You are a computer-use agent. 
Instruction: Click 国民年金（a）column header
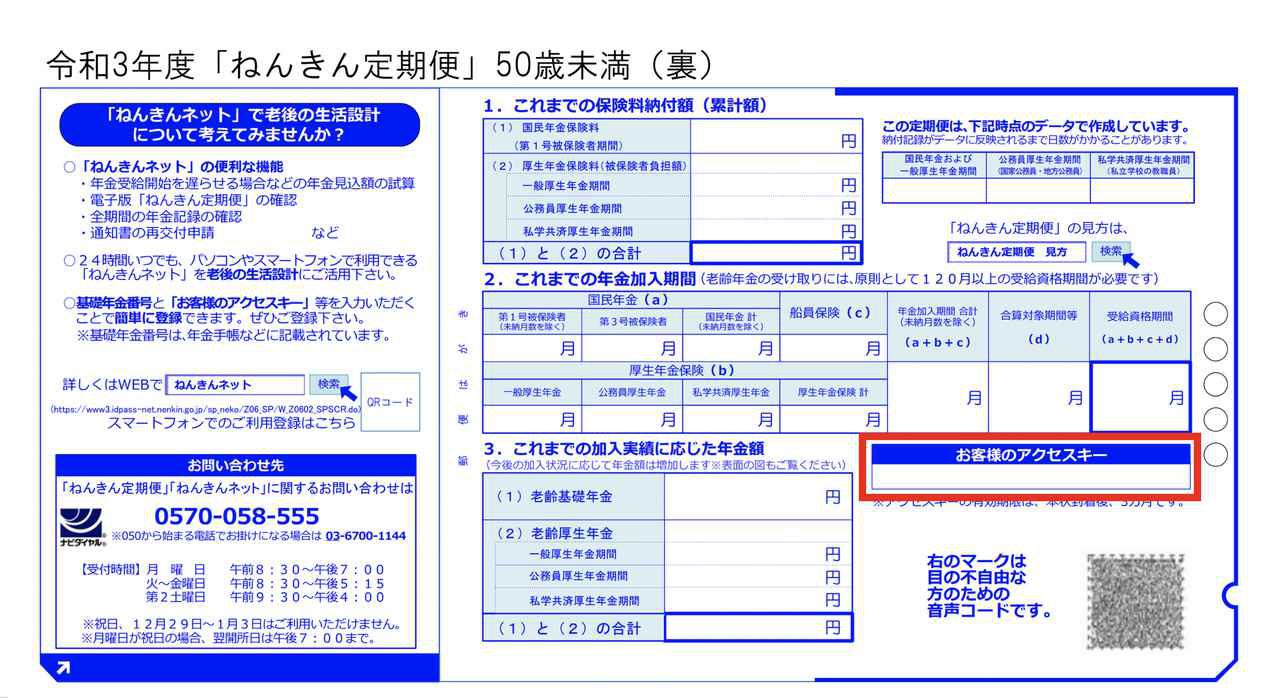click(x=629, y=299)
